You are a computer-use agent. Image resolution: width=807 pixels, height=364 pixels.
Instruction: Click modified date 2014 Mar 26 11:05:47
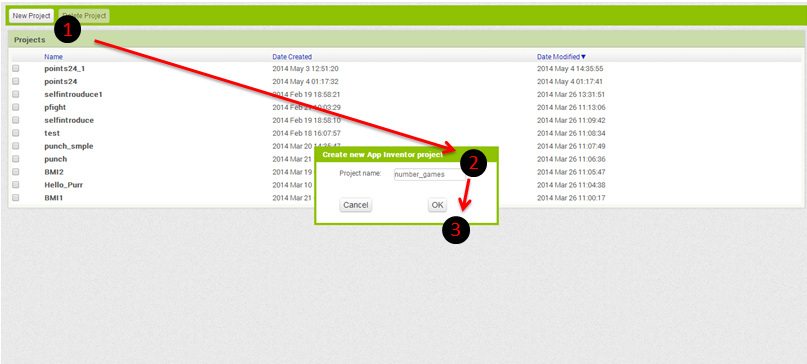pos(571,171)
